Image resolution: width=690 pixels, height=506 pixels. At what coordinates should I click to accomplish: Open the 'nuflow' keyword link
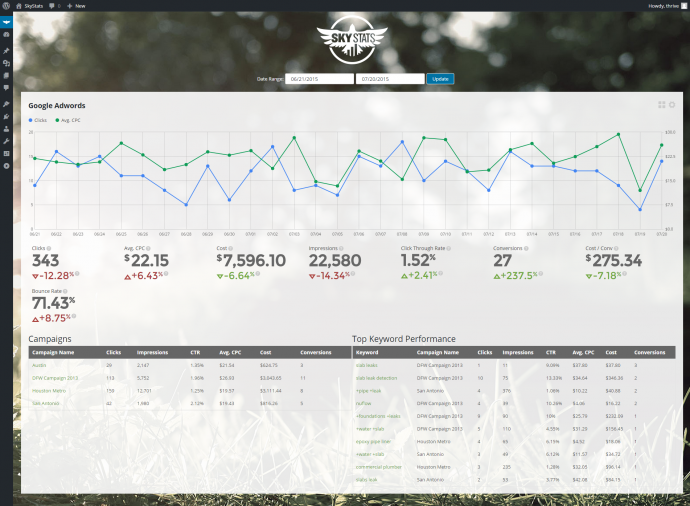pyautogui.click(x=363, y=403)
